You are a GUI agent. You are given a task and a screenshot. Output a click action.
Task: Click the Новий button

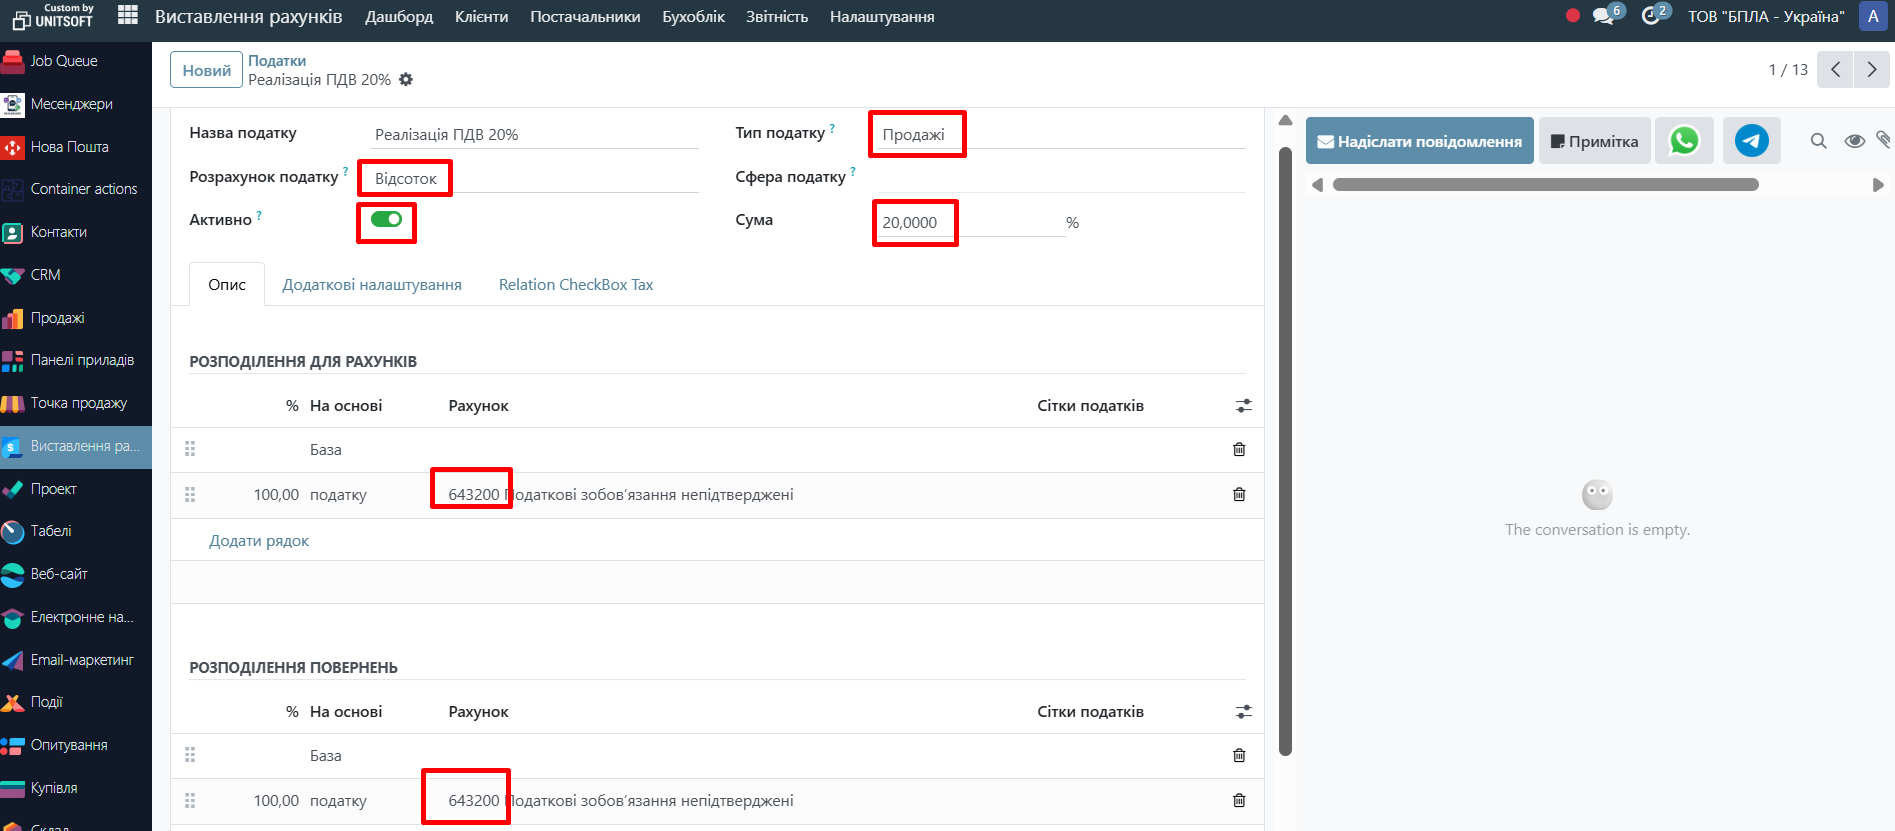click(206, 71)
